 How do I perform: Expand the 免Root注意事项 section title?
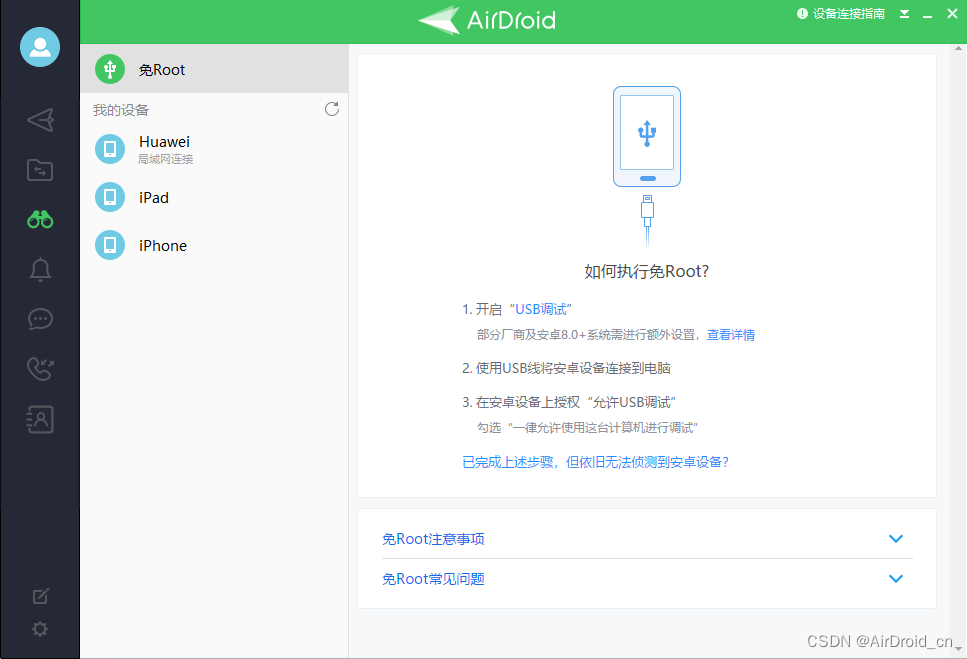pos(434,539)
